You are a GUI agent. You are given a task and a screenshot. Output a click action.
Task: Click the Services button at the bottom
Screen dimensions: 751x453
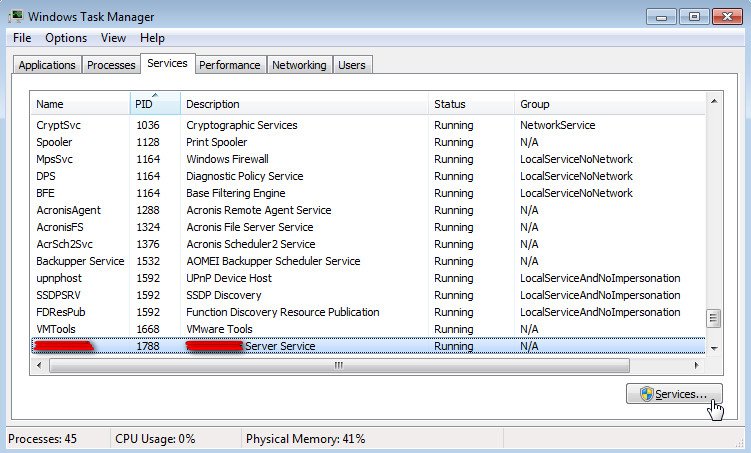(674, 394)
